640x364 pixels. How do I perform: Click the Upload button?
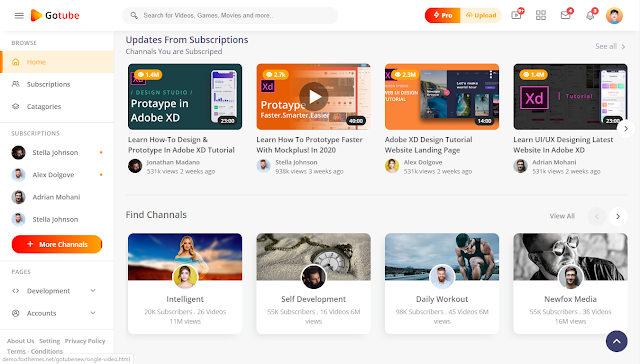tap(481, 16)
